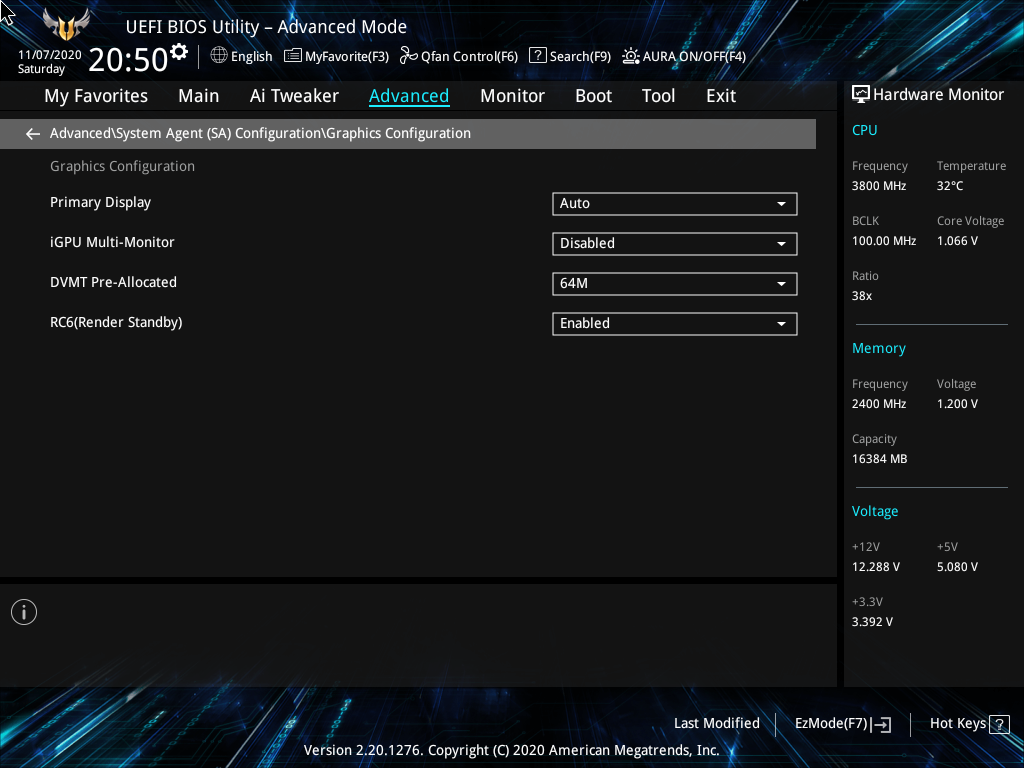This screenshot has height=768, width=1024.
Task: Change language via English label
Action: click(x=251, y=56)
